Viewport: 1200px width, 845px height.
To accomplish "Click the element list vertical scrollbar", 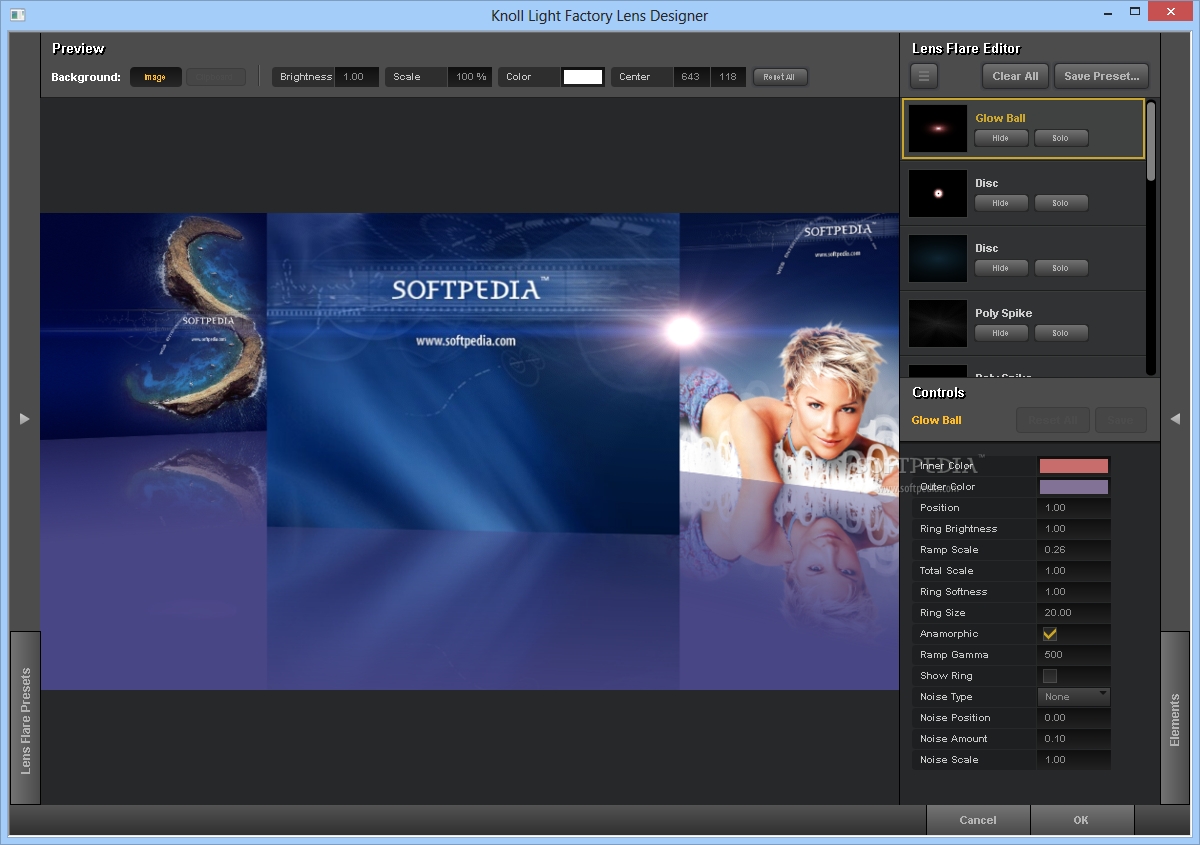I will pyautogui.click(x=1151, y=141).
